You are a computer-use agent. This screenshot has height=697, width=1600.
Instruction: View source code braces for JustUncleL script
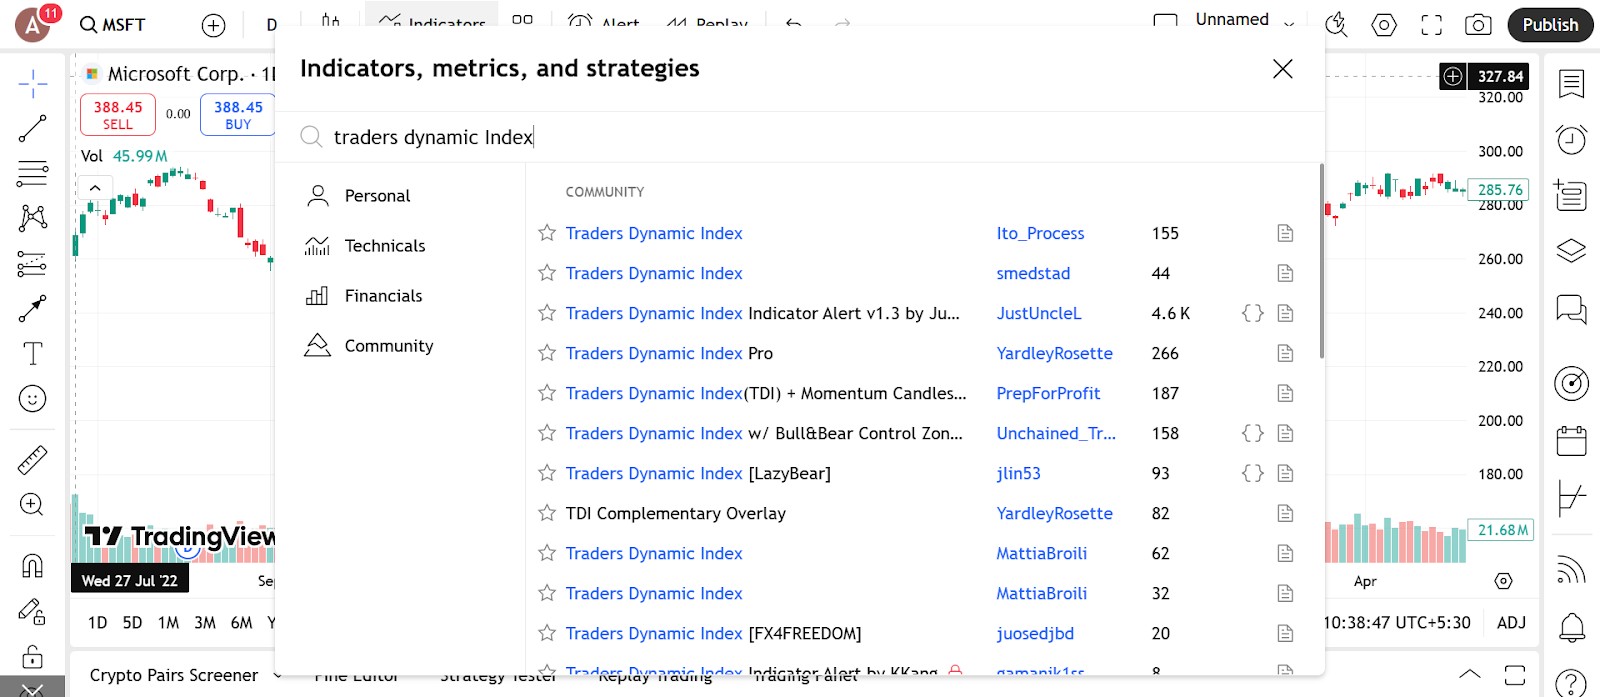1252,313
